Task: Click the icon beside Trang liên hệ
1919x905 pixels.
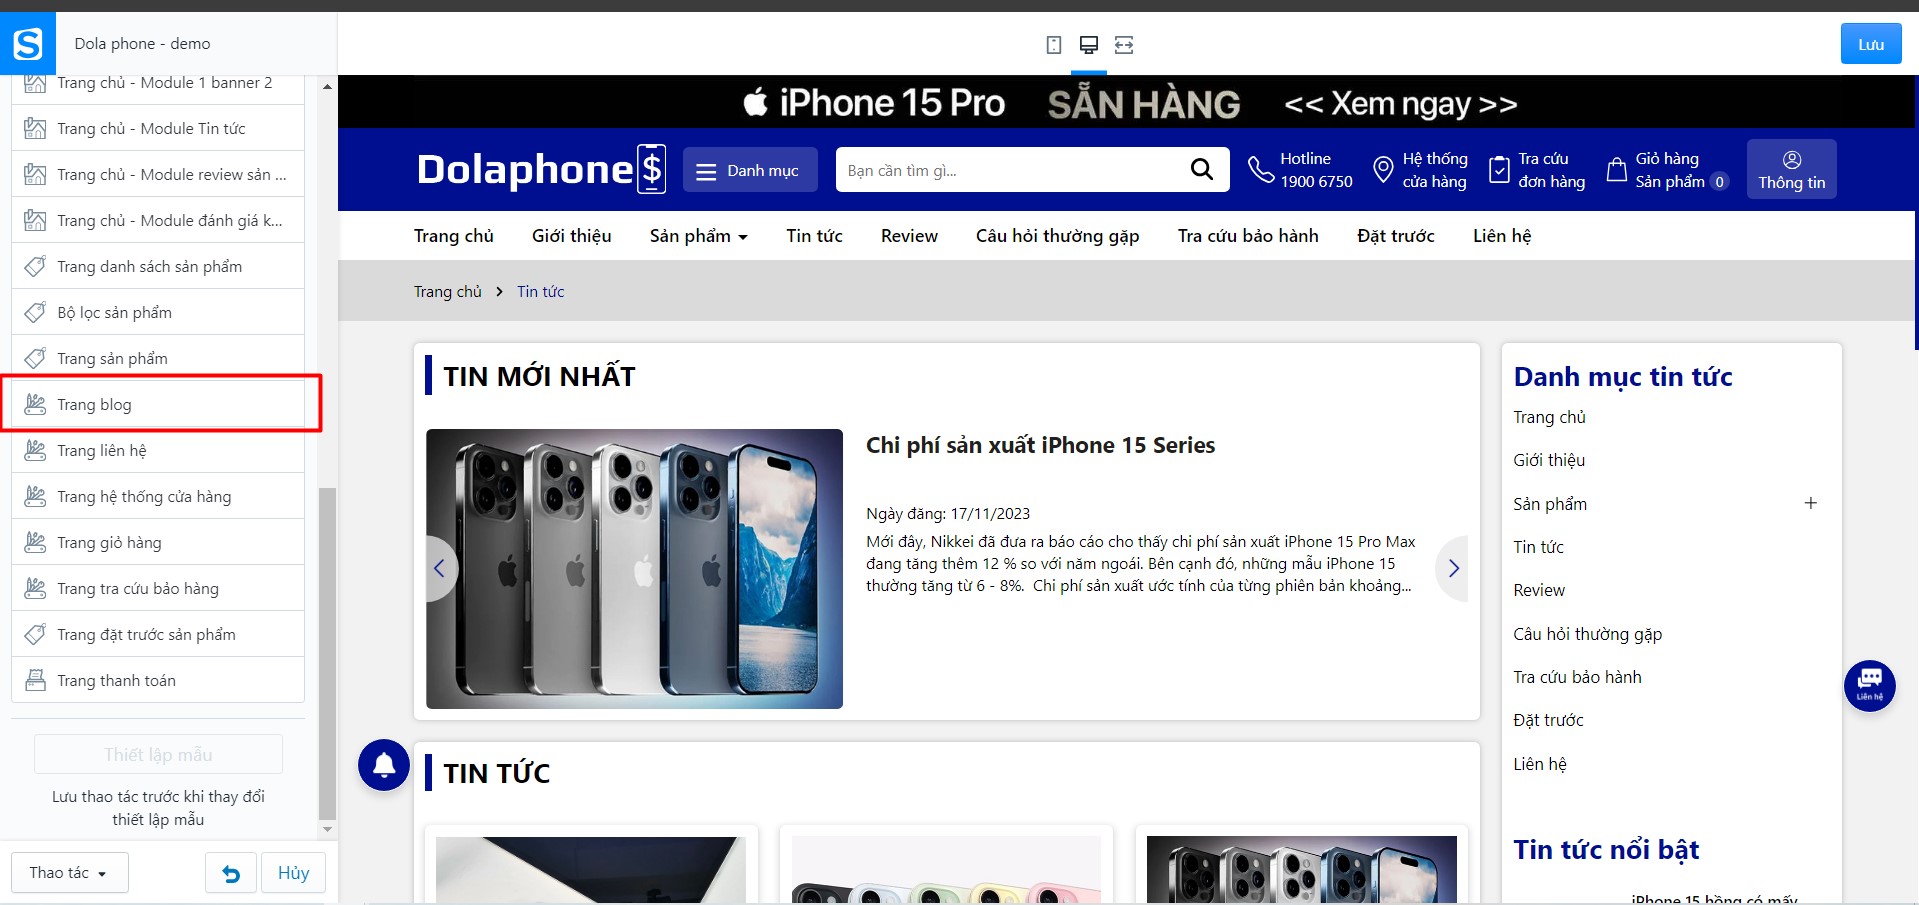Action: click(35, 450)
